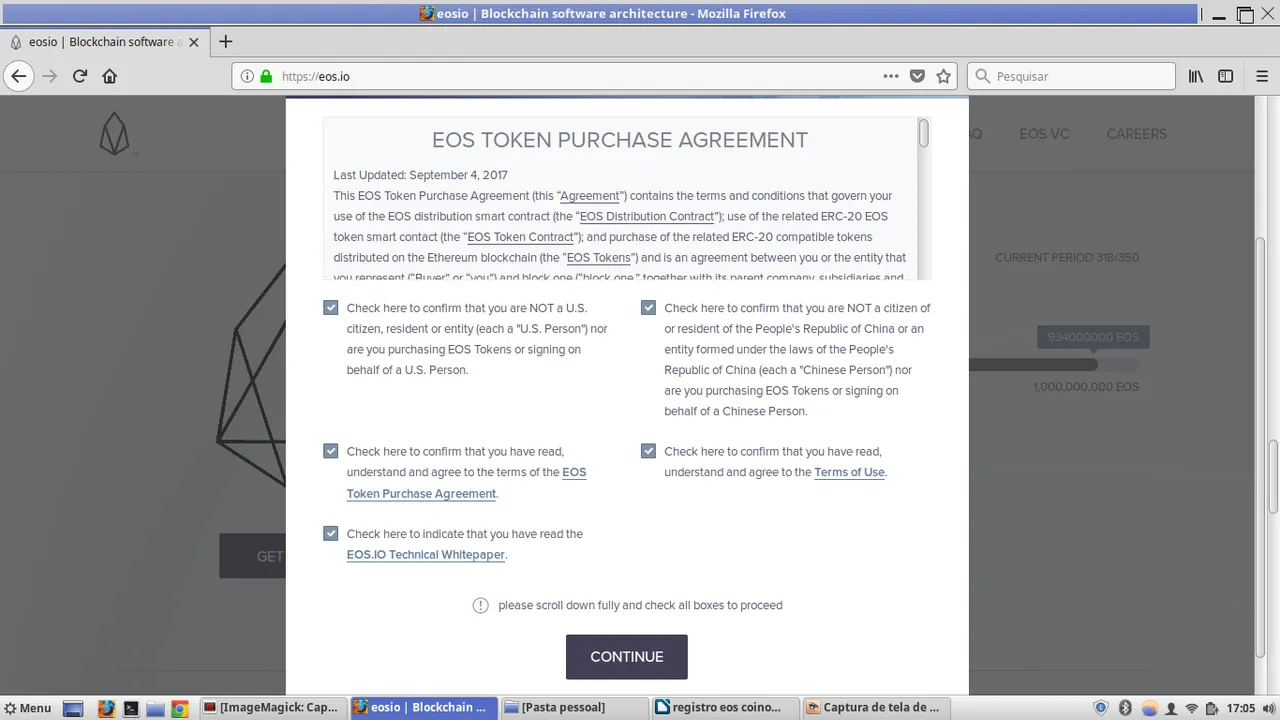
Task: Launch Firefox from the taskbar launcher
Action: tap(106, 708)
